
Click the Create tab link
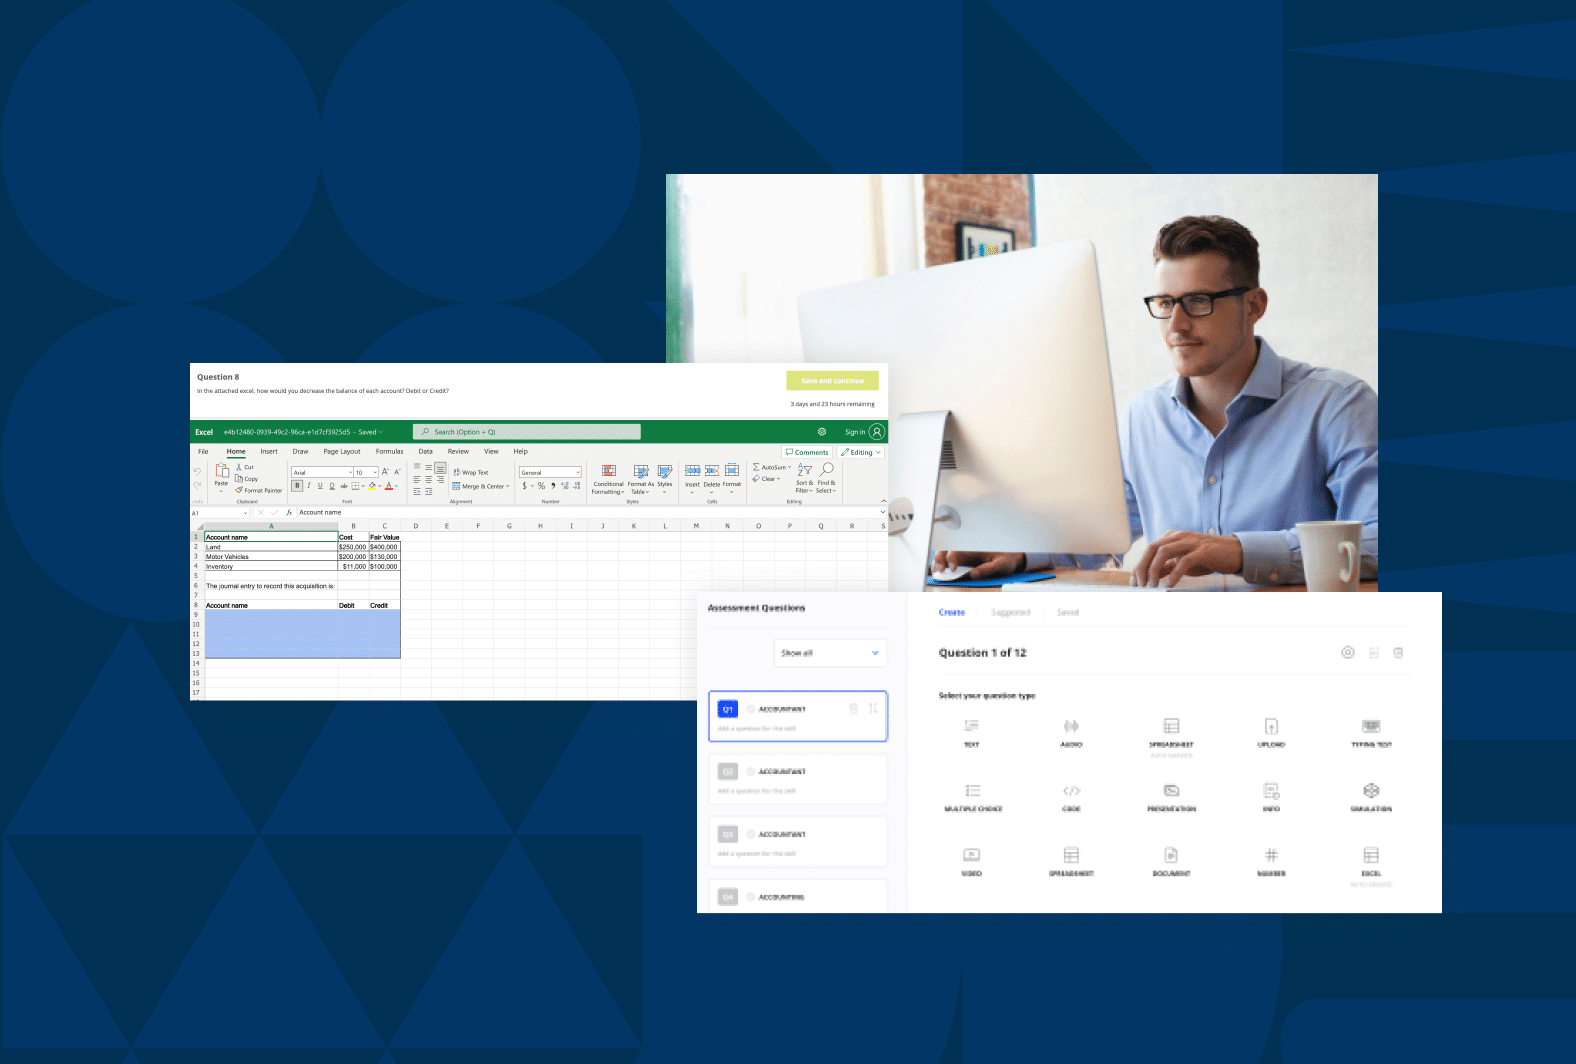tap(952, 612)
